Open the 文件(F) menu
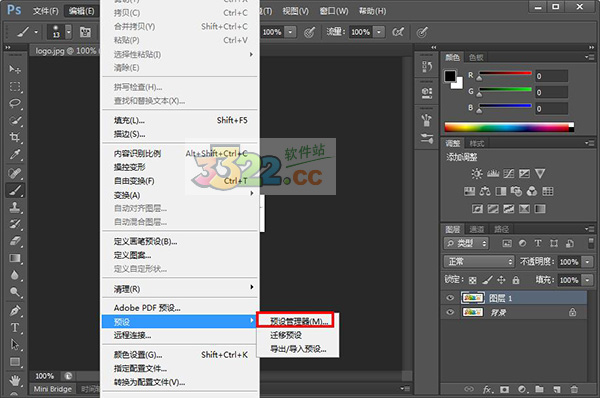This screenshot has width=600, height=398. (x=46, y=11)
